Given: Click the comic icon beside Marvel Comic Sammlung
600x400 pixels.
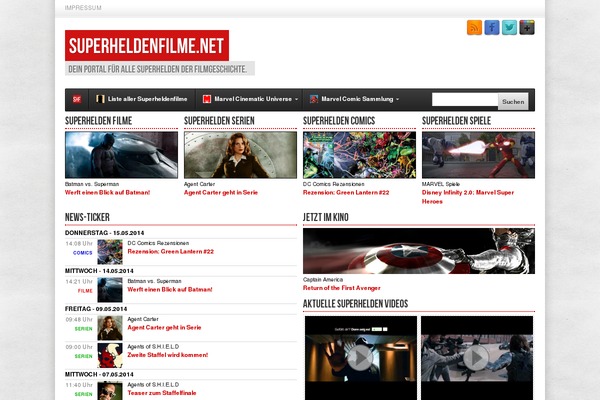Looking at the screenshot, I should click(314, 99).
